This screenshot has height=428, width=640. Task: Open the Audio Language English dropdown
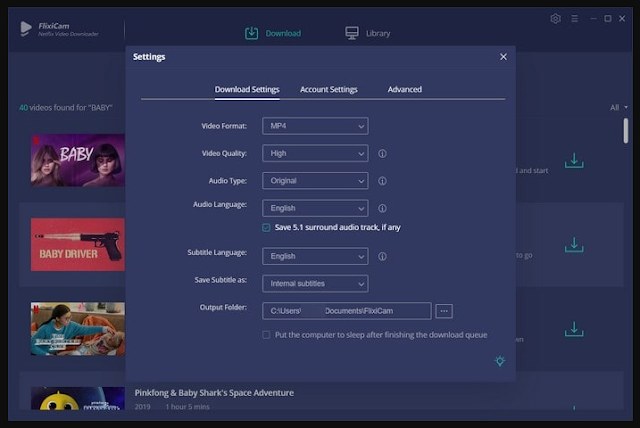pyautogui.click(x=315, y=208)
